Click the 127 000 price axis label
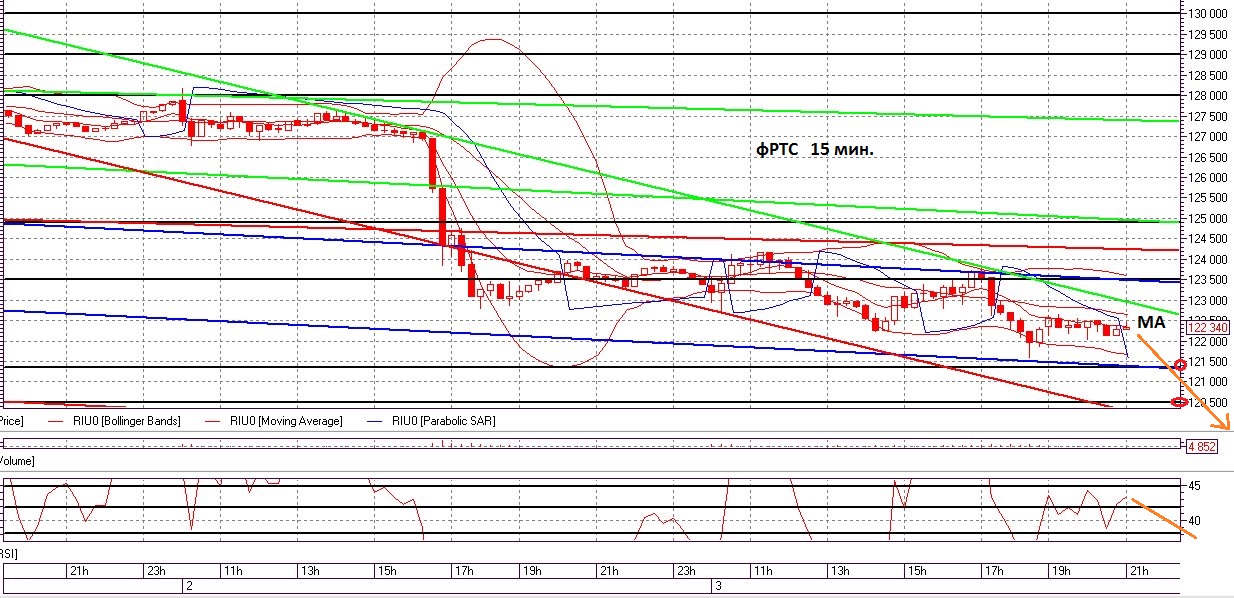The image size is (1234, 598). 1210,136
